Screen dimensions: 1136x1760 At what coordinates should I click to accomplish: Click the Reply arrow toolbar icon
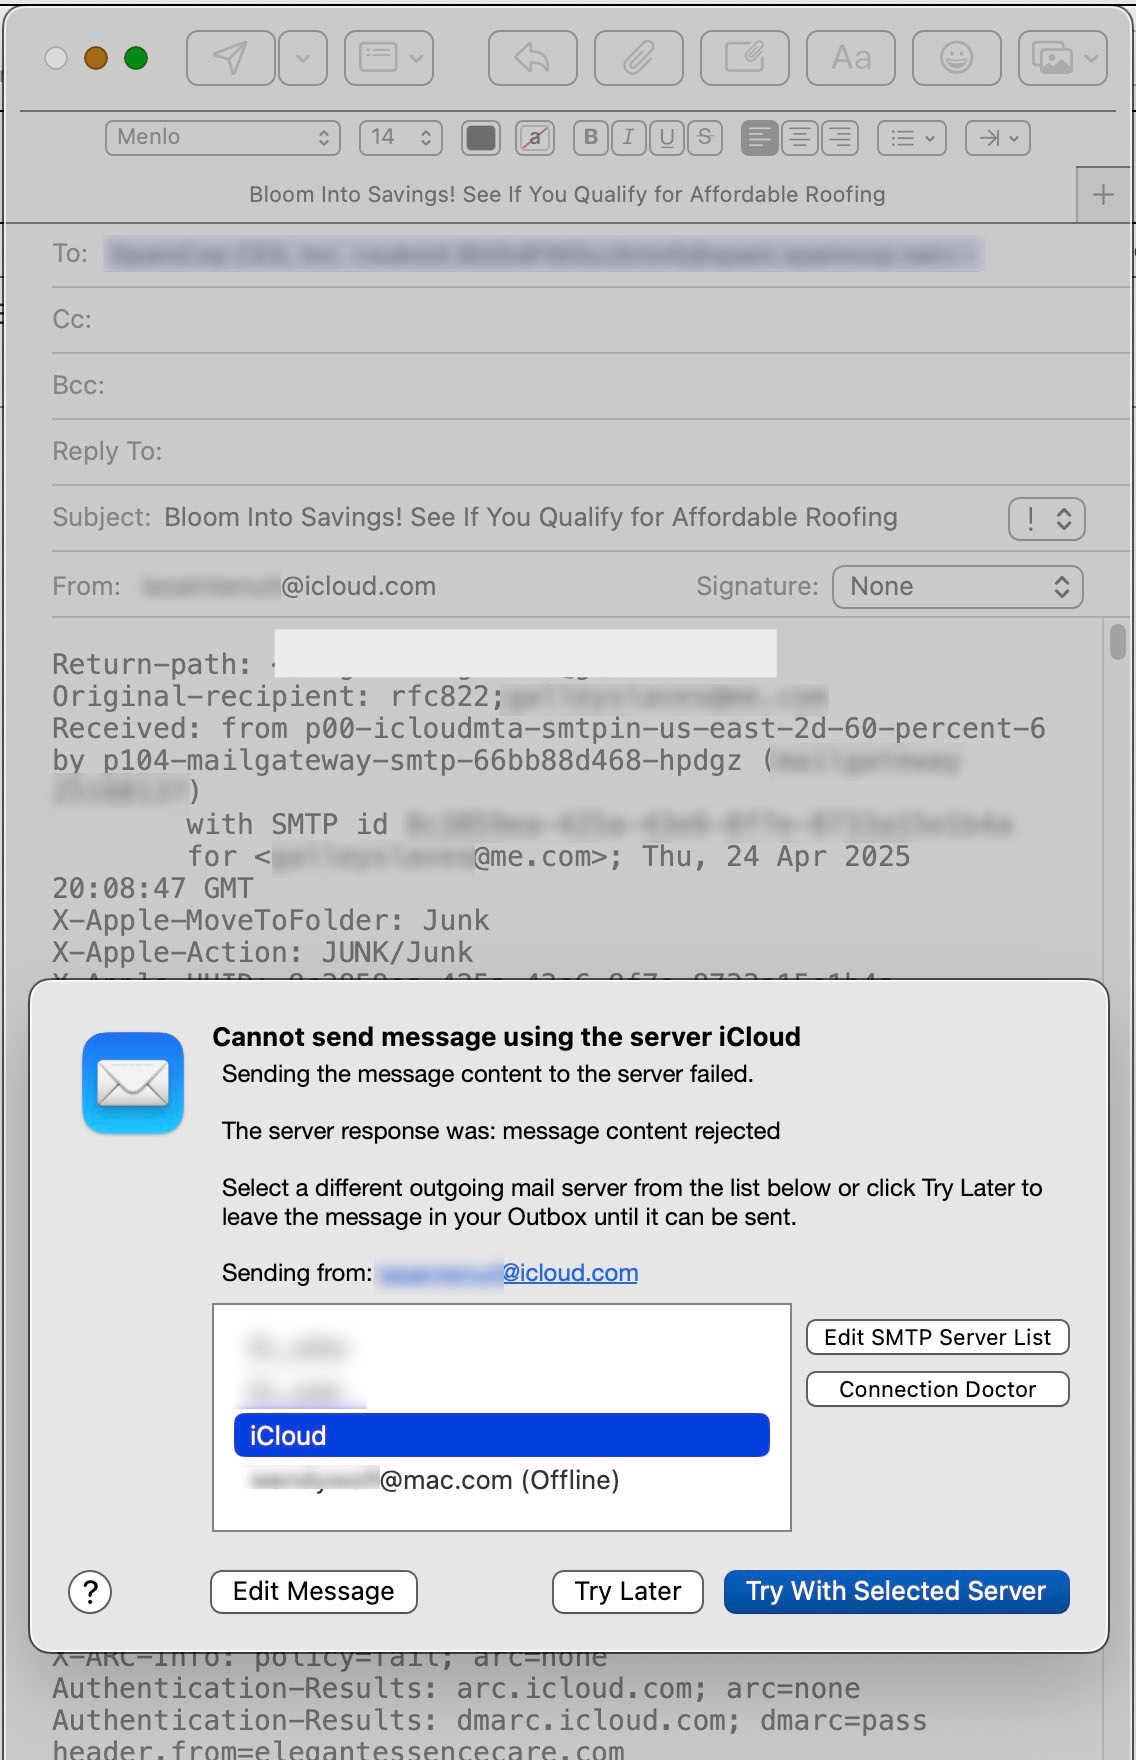point(532,58)
